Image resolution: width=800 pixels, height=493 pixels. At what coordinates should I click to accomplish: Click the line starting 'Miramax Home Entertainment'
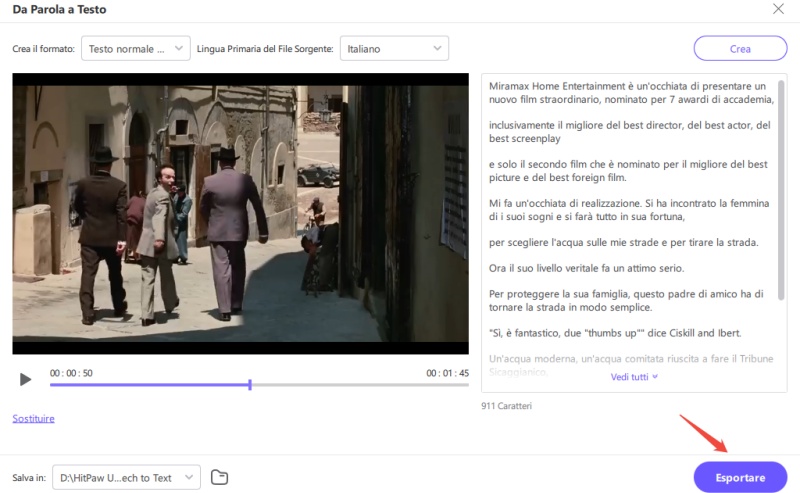[631, 92]
